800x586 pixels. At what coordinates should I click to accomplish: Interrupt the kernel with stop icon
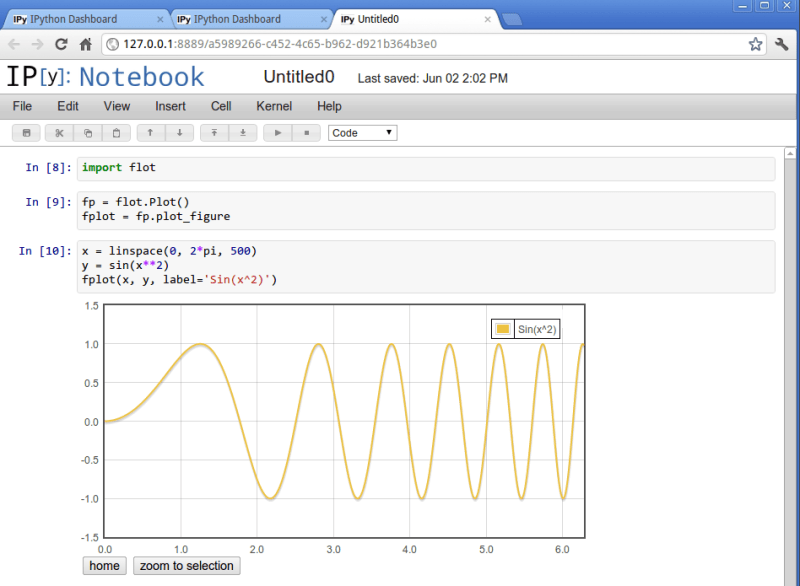pyautogui.click(x=306, y=133)
